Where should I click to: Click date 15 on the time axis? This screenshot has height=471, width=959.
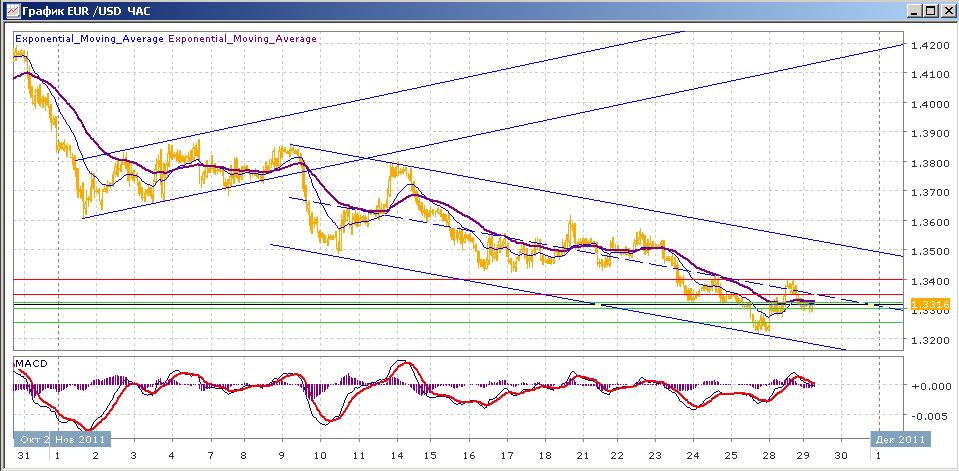click(x=430, y=456)
